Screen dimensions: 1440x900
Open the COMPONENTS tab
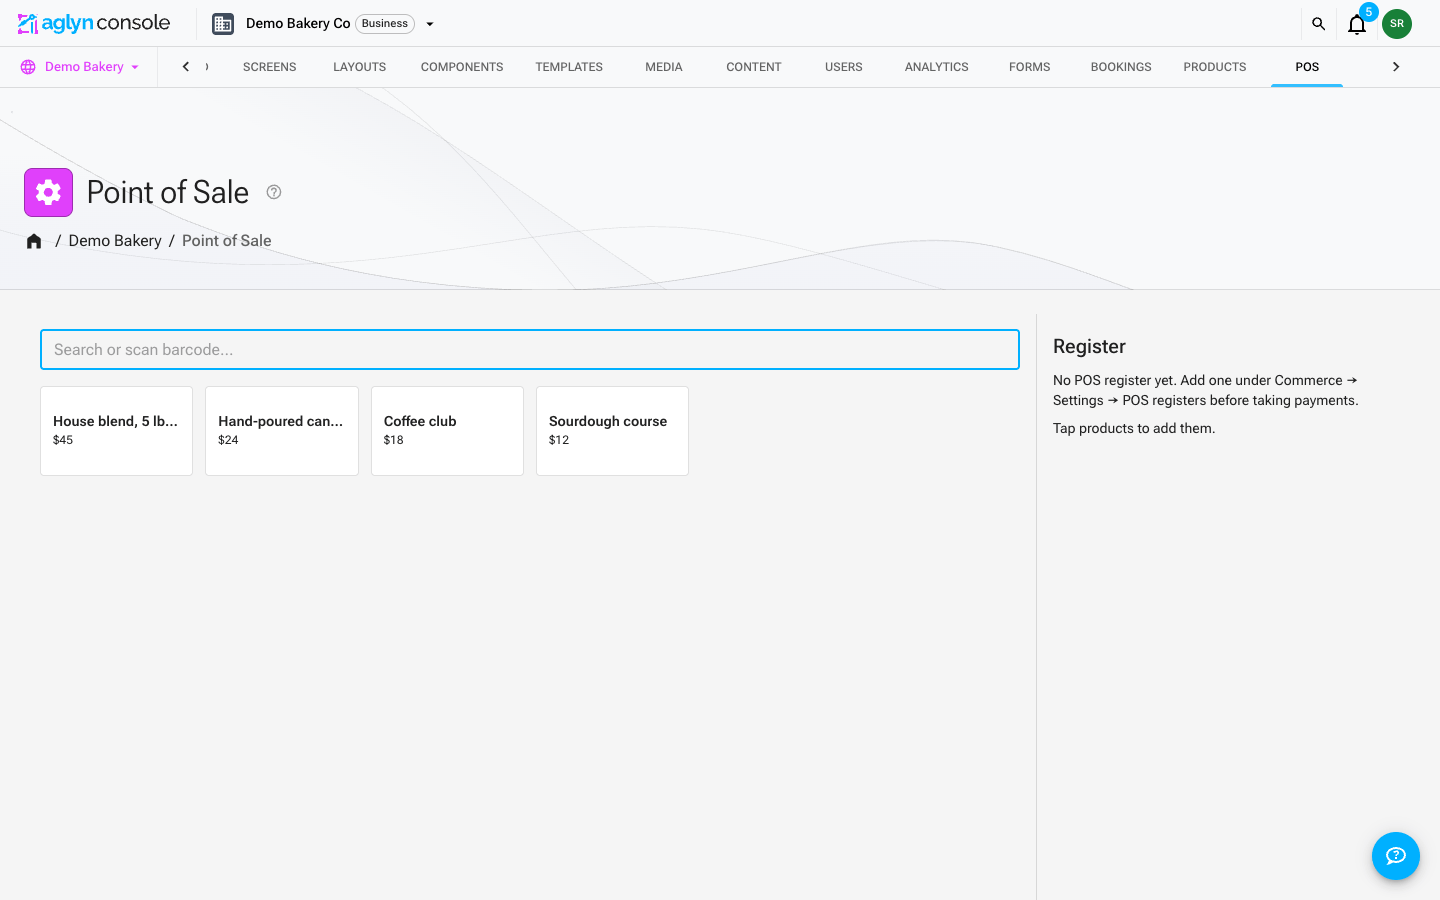click(x=462, y=67)
